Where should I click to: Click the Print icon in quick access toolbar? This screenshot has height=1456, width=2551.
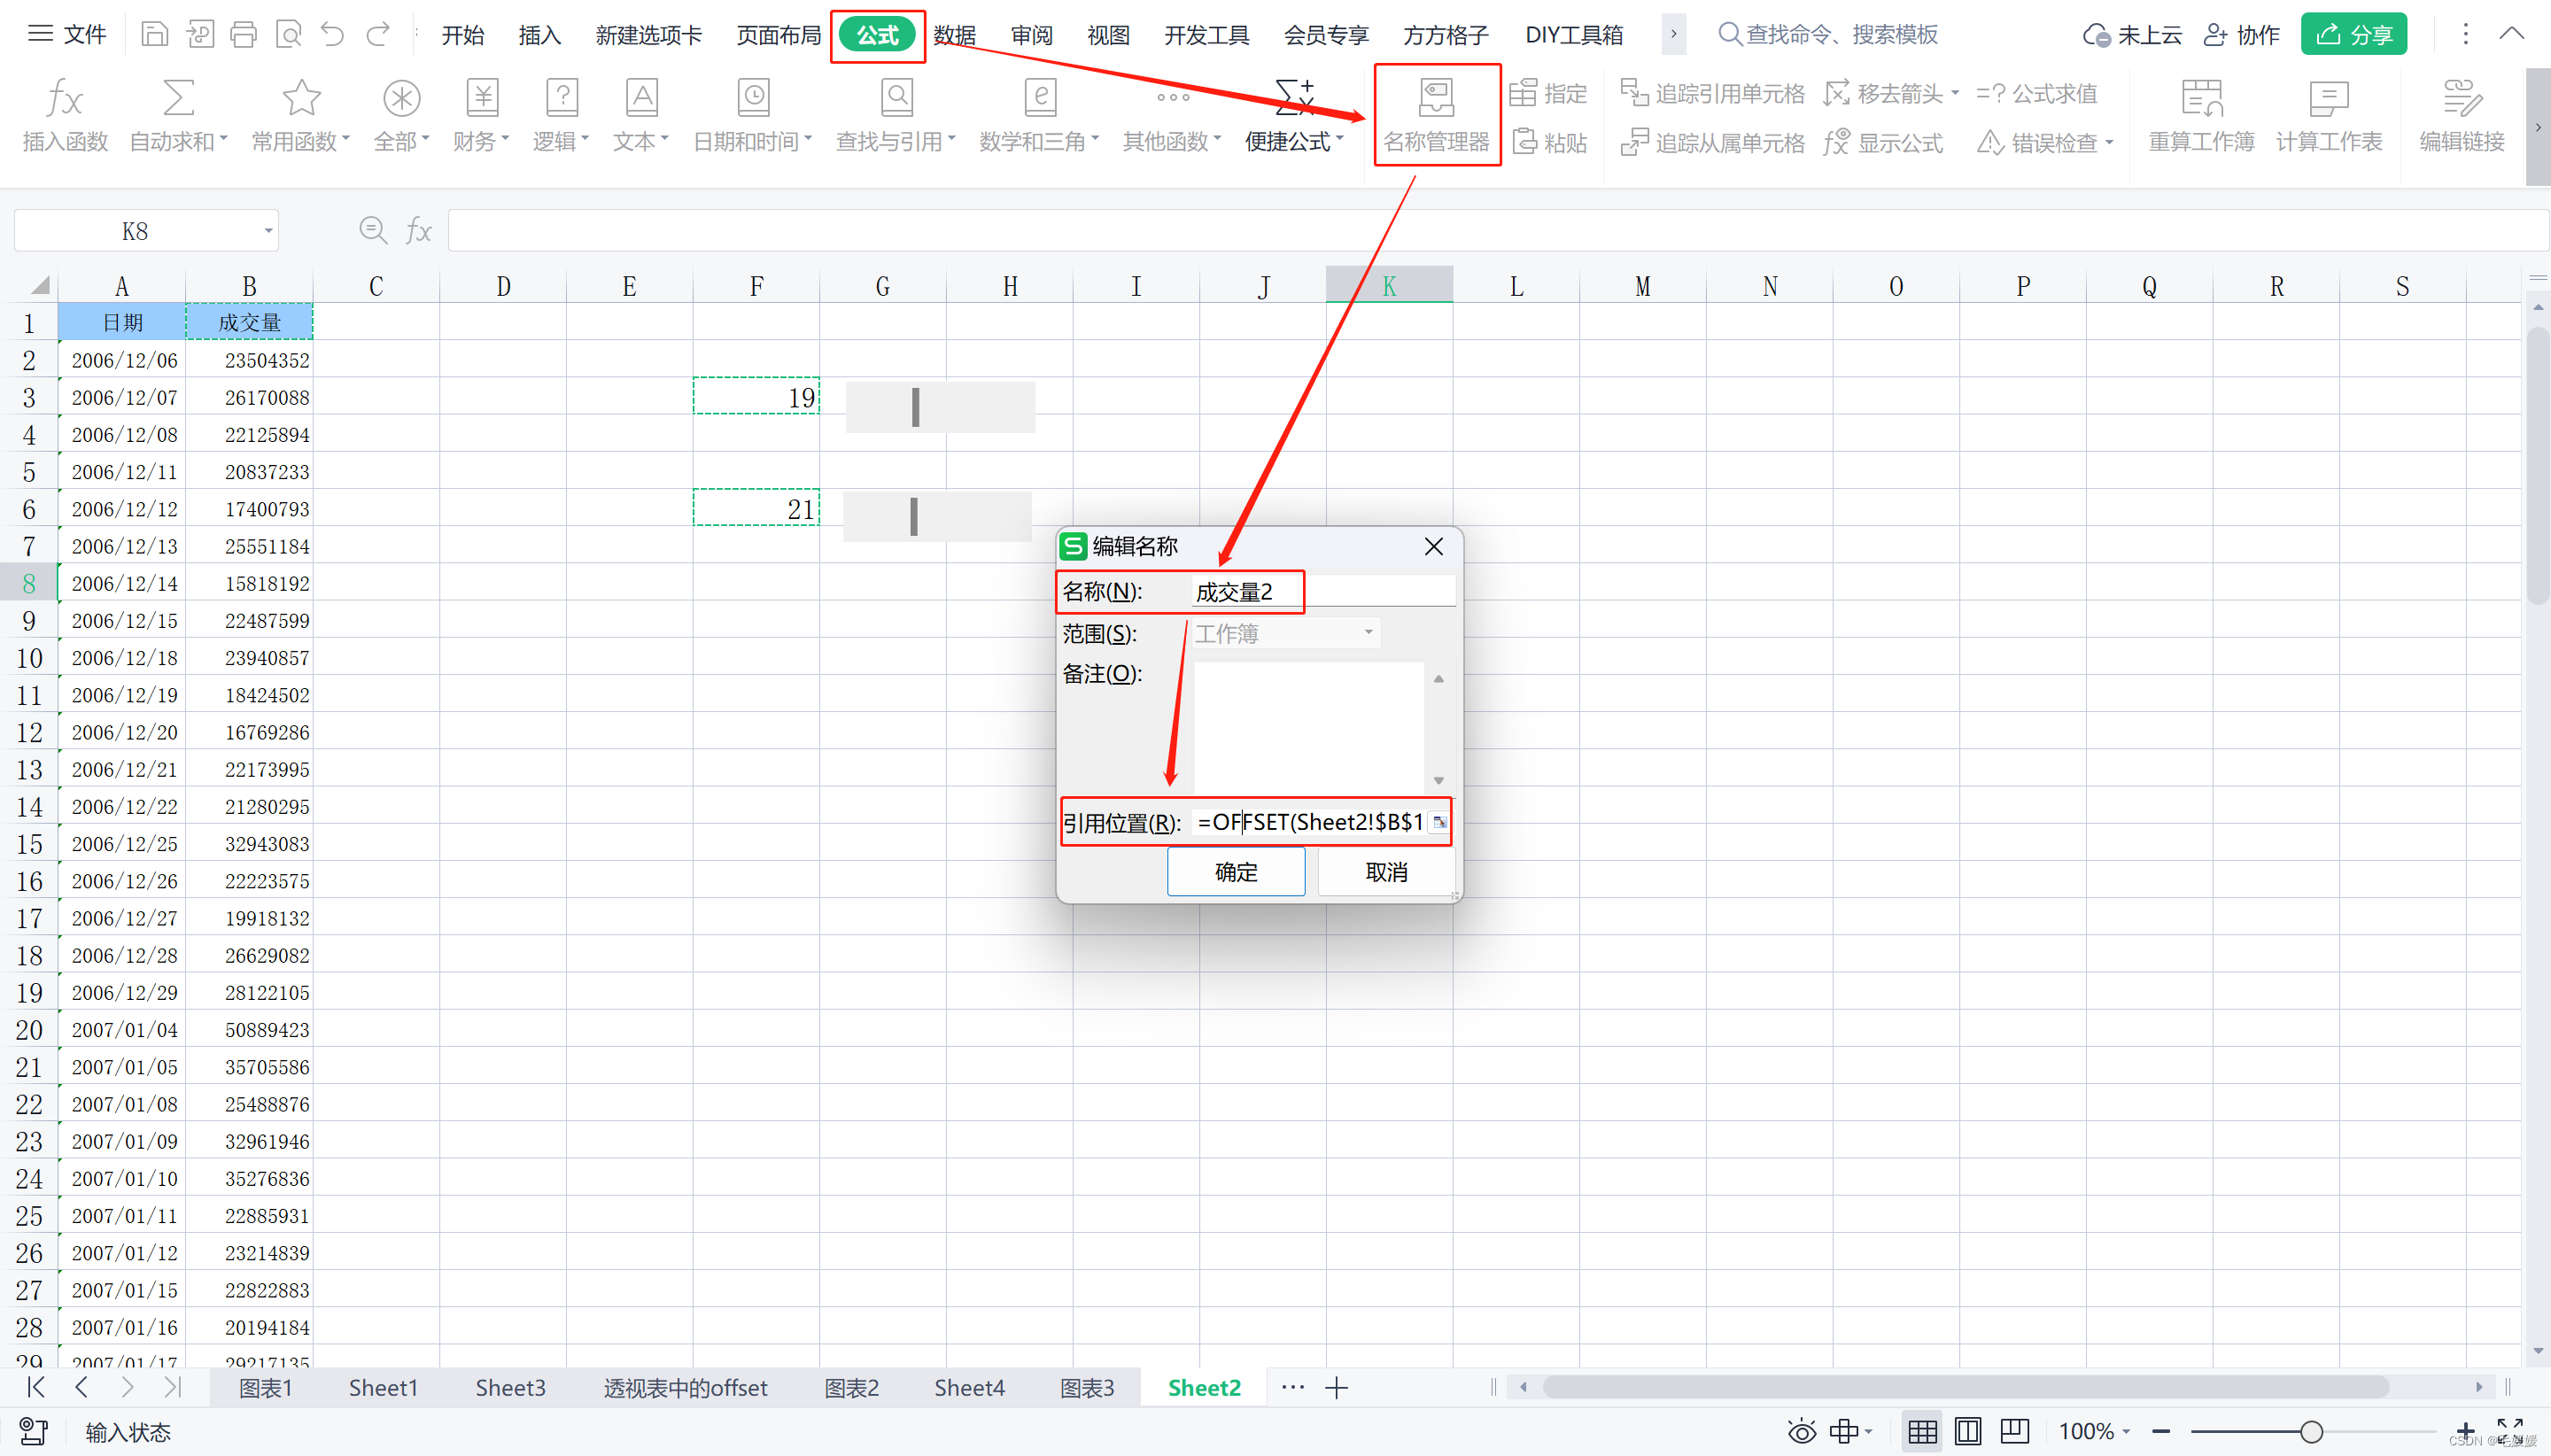[x=243, y=35]
